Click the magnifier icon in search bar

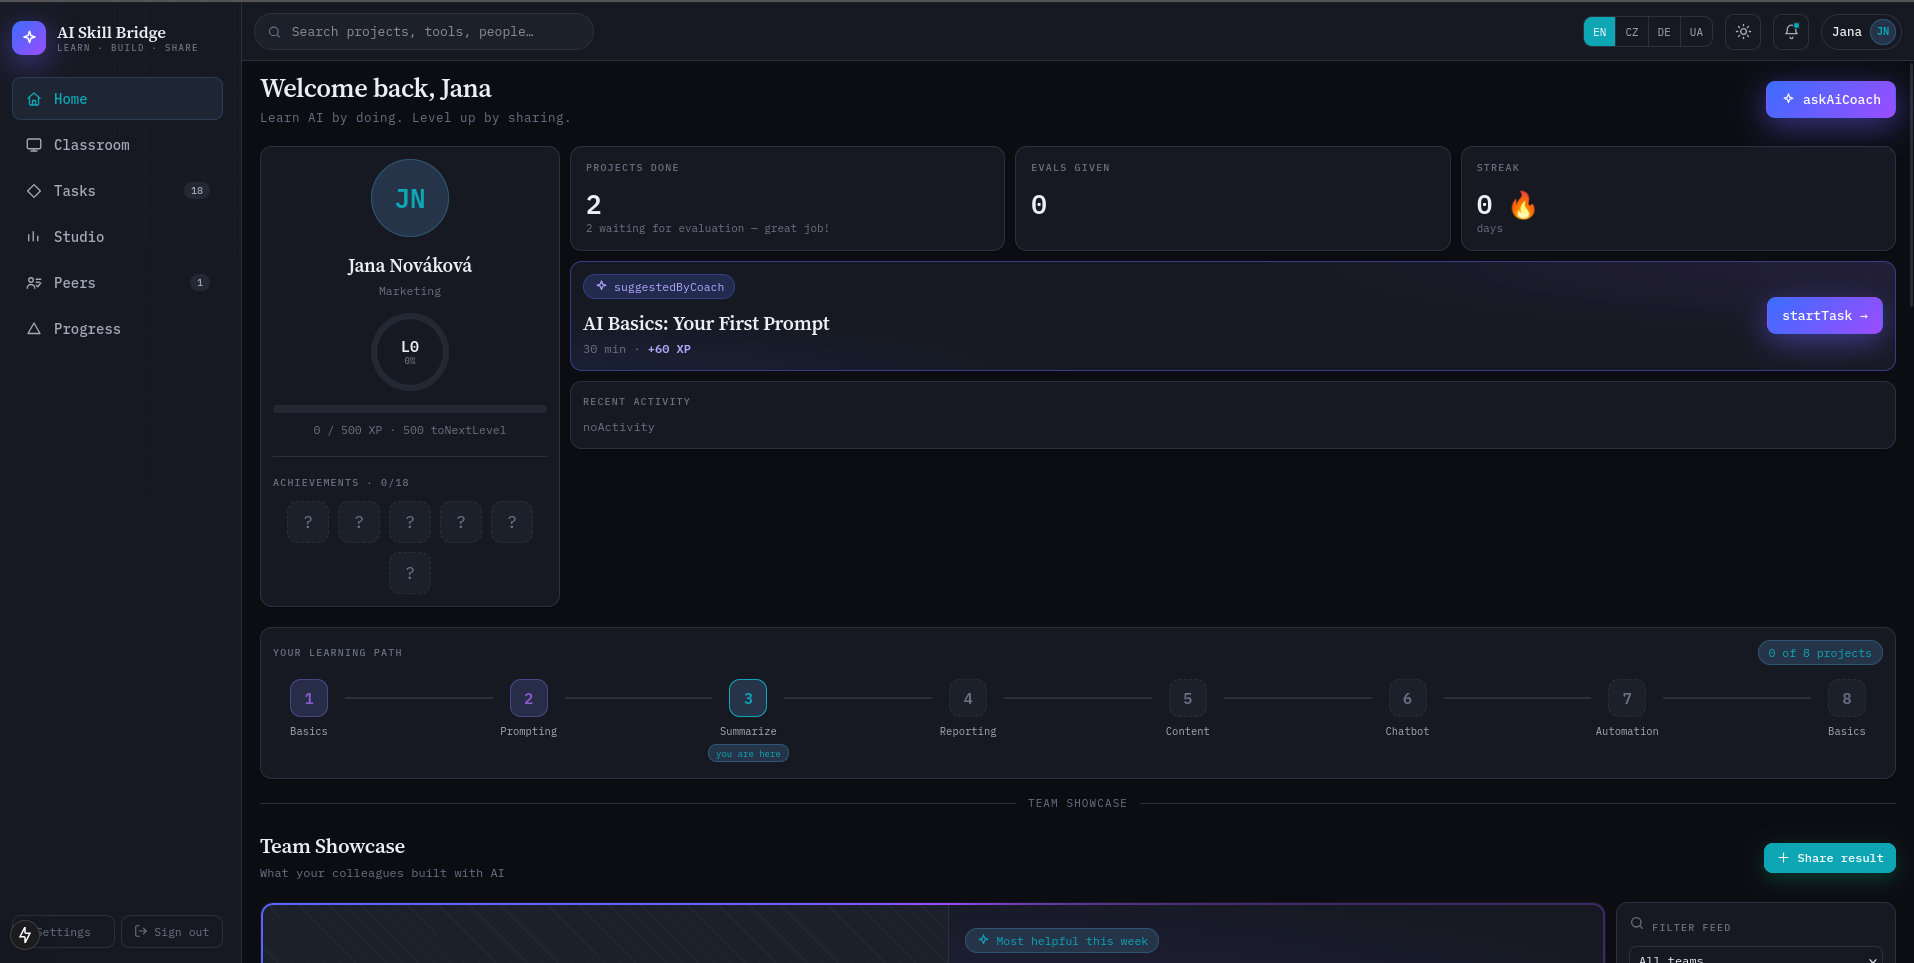(274, 32)
